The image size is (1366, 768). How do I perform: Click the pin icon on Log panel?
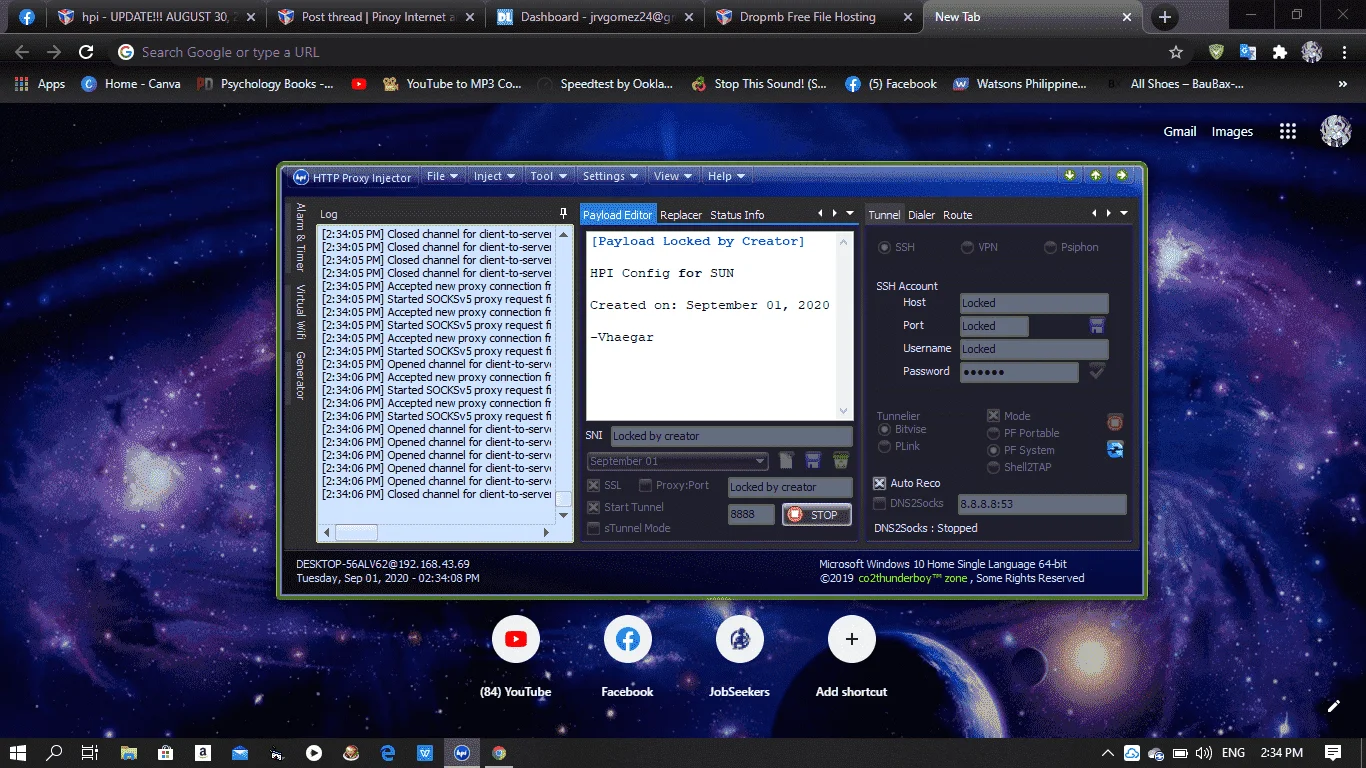(563, 214)
